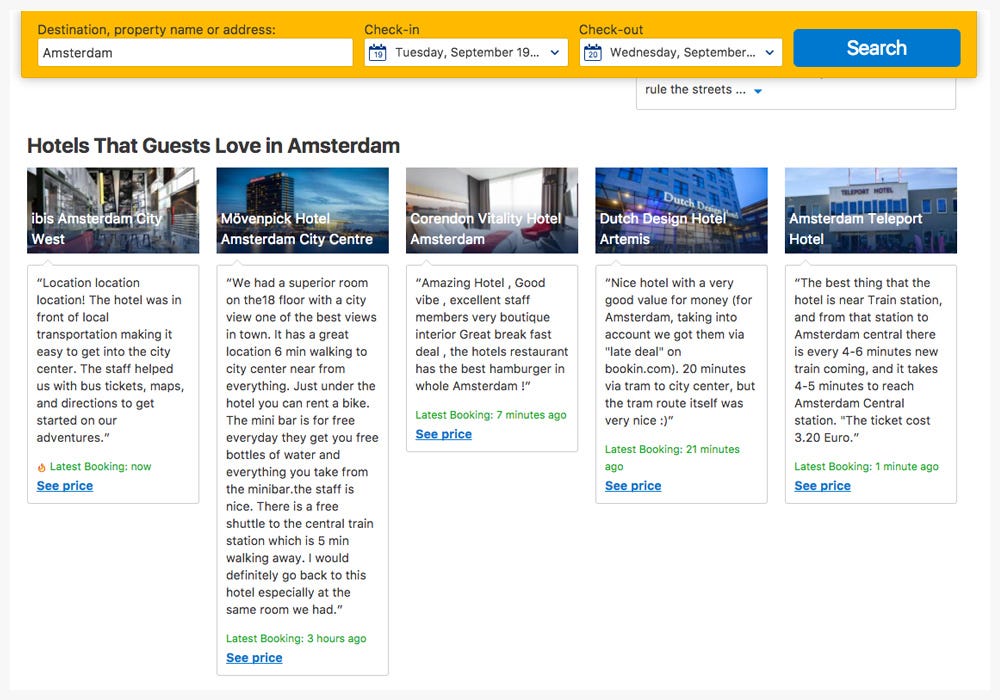Click the Check-out label

tap(610, 29)
